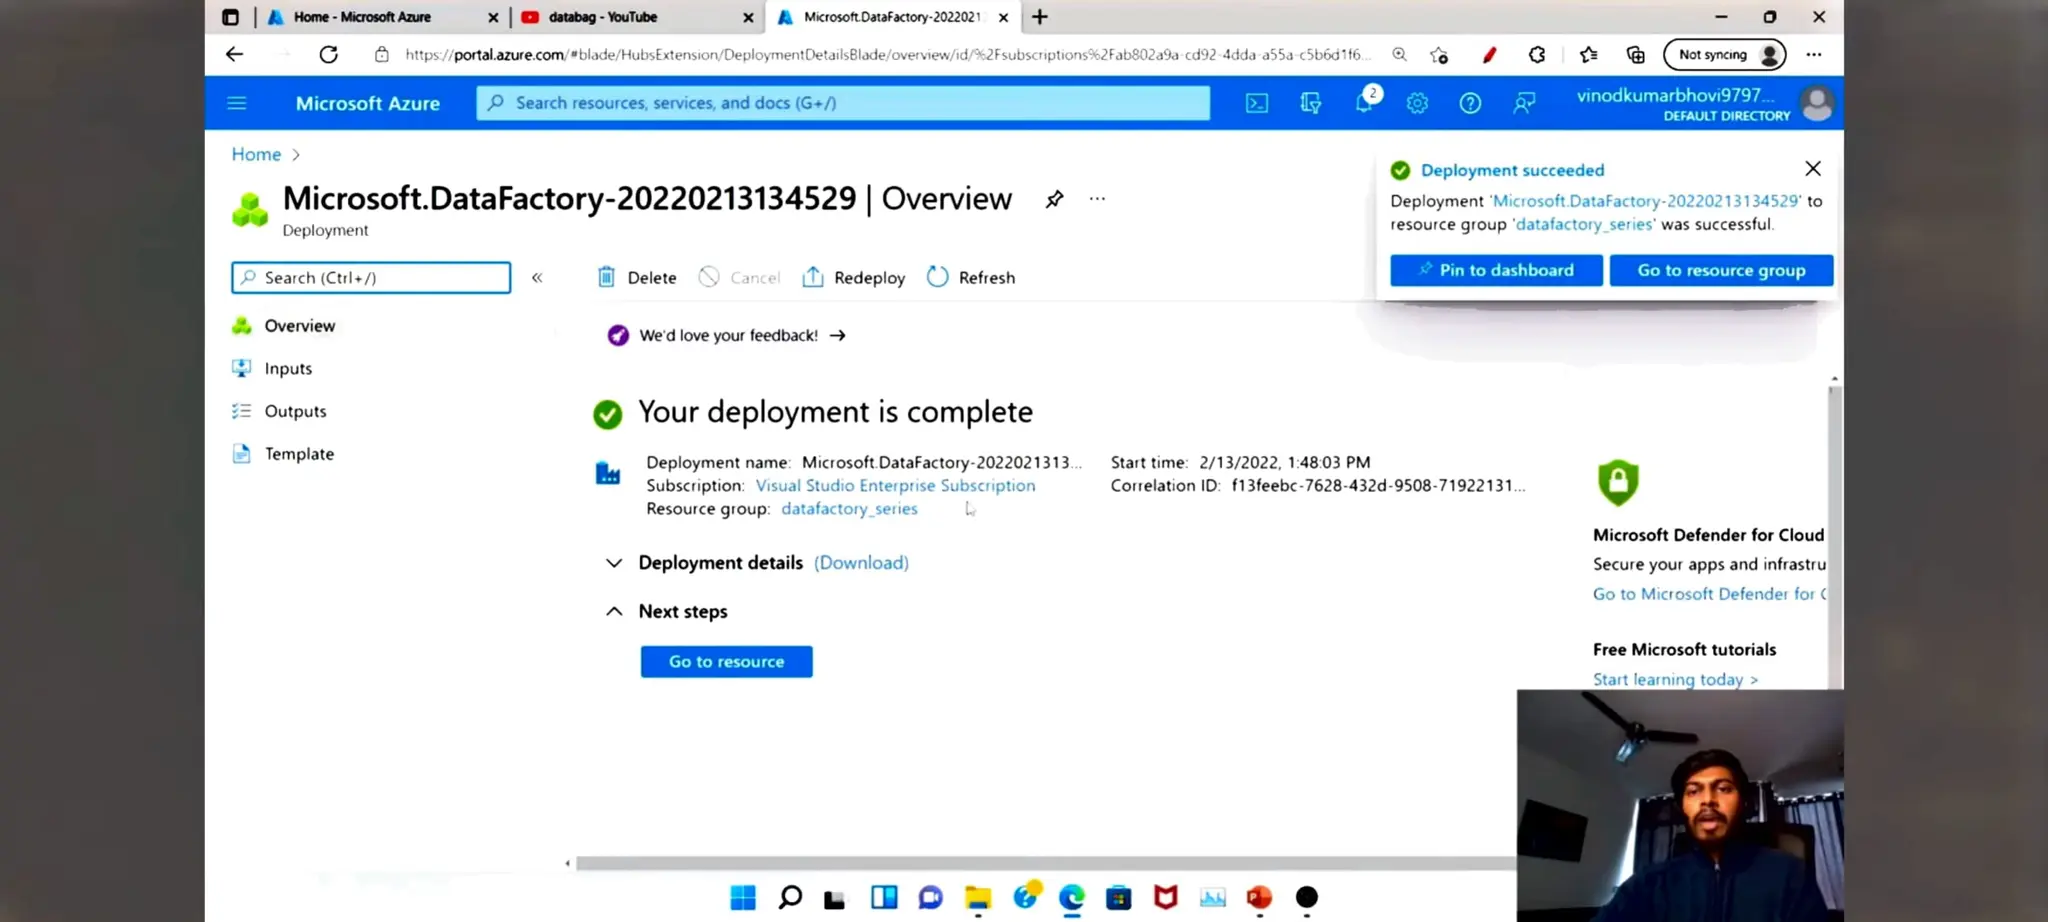The height and width of the screenshot is (922, 2048).
Task: Click Go to resource group in the notification
Action: [1721, 270]
